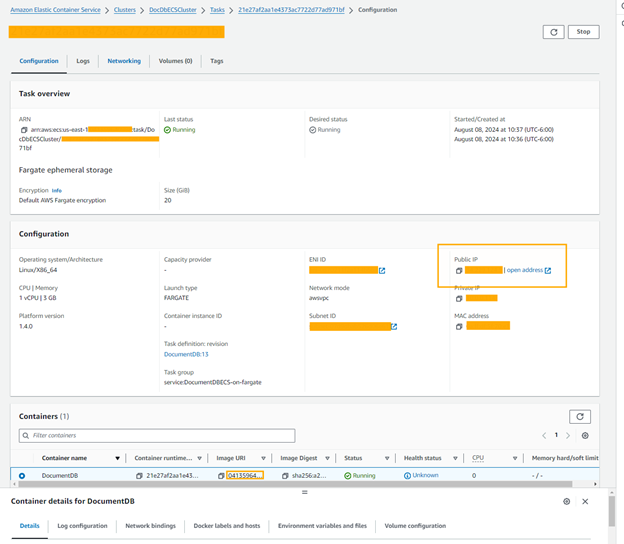
Task: Click the Filter containers search field
Action: (x=157, y=435)
